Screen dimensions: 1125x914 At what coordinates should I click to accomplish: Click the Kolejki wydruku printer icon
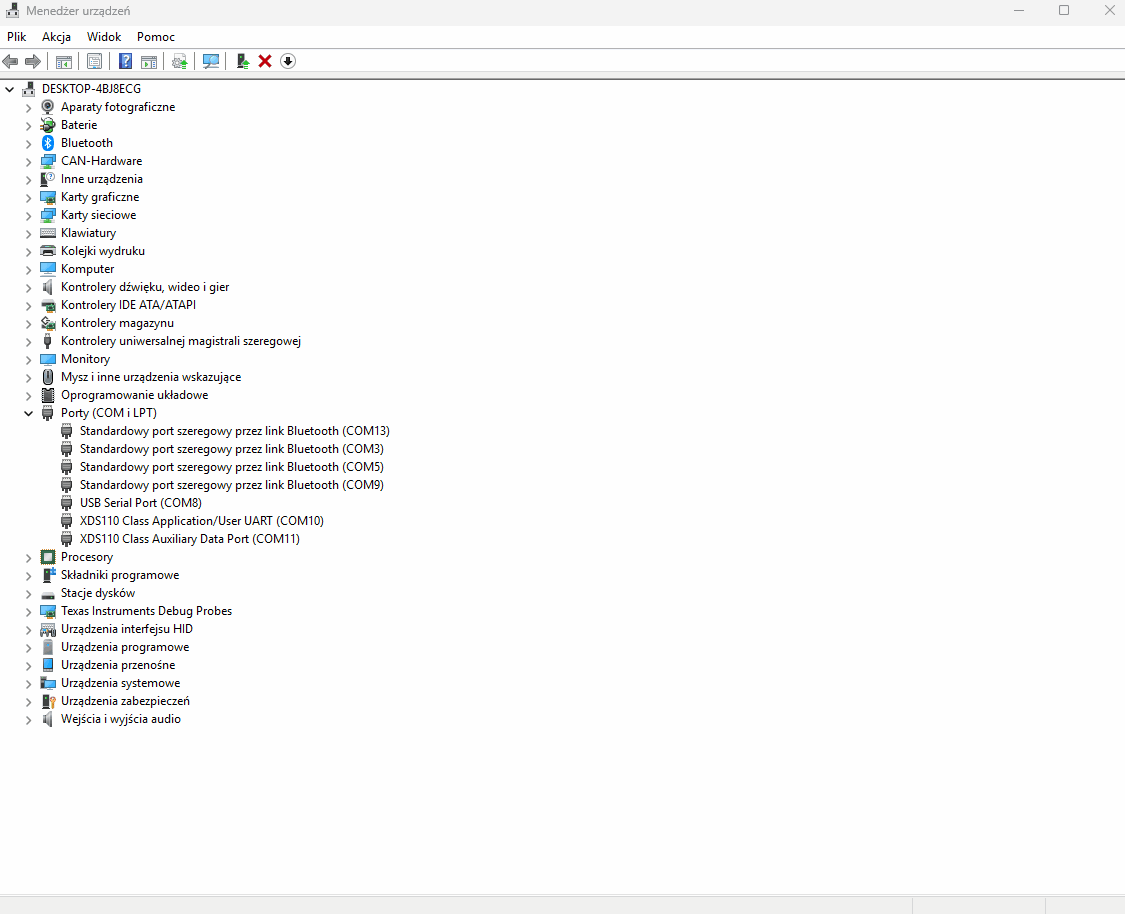tap(47, 251)
